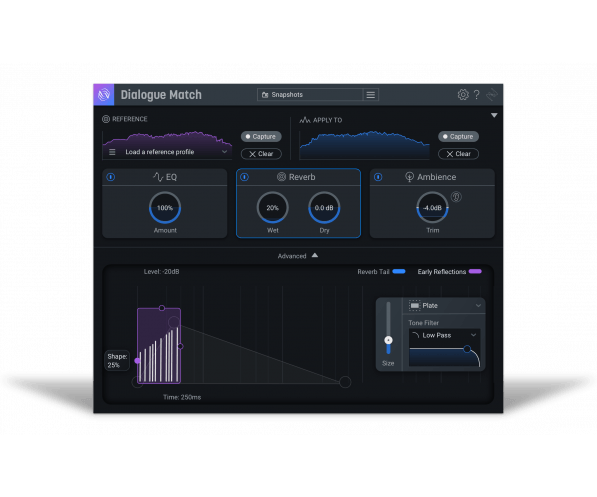The height and width of the screenshot is (497, 597).
Task: Click Clear in the Apply To section
Action: (x=458, y=154)
